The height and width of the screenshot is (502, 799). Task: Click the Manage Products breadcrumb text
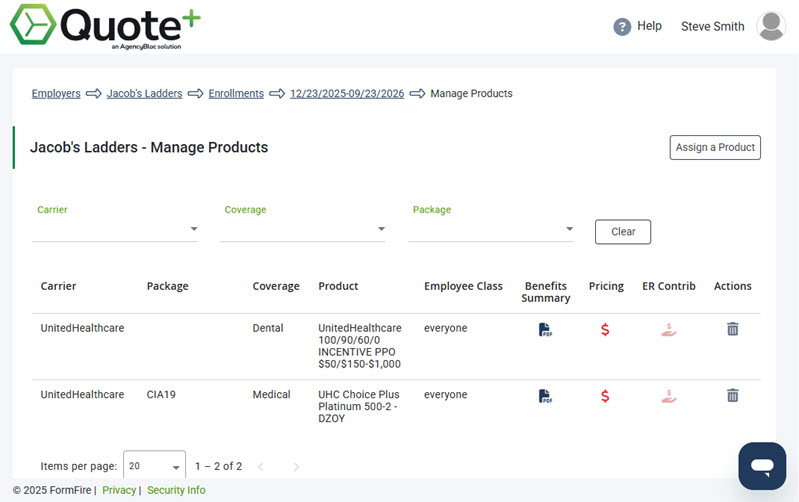[471, 94]
